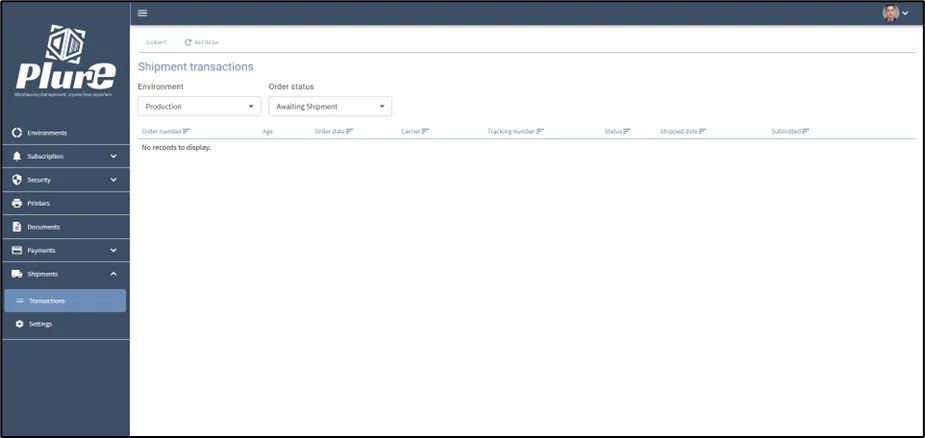Toggle the hamburger menu in top bar
This screenshot has height=438, width=925.
pos(142,13)
